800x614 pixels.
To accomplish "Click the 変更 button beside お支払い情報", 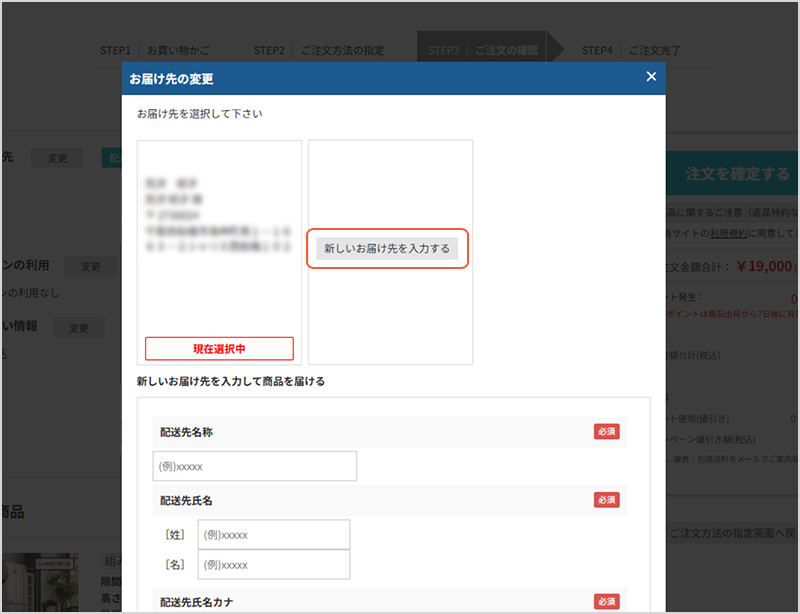I will (x=77, y=327).
